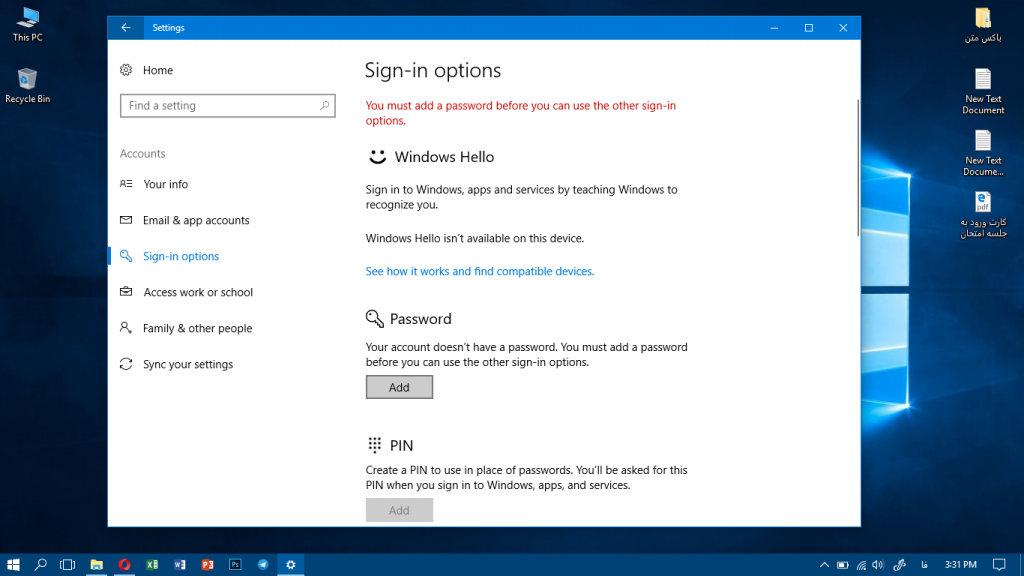Follow 'See how it works and find compatible devices' link
The image size is (1024, 576).
click(479, 271)
